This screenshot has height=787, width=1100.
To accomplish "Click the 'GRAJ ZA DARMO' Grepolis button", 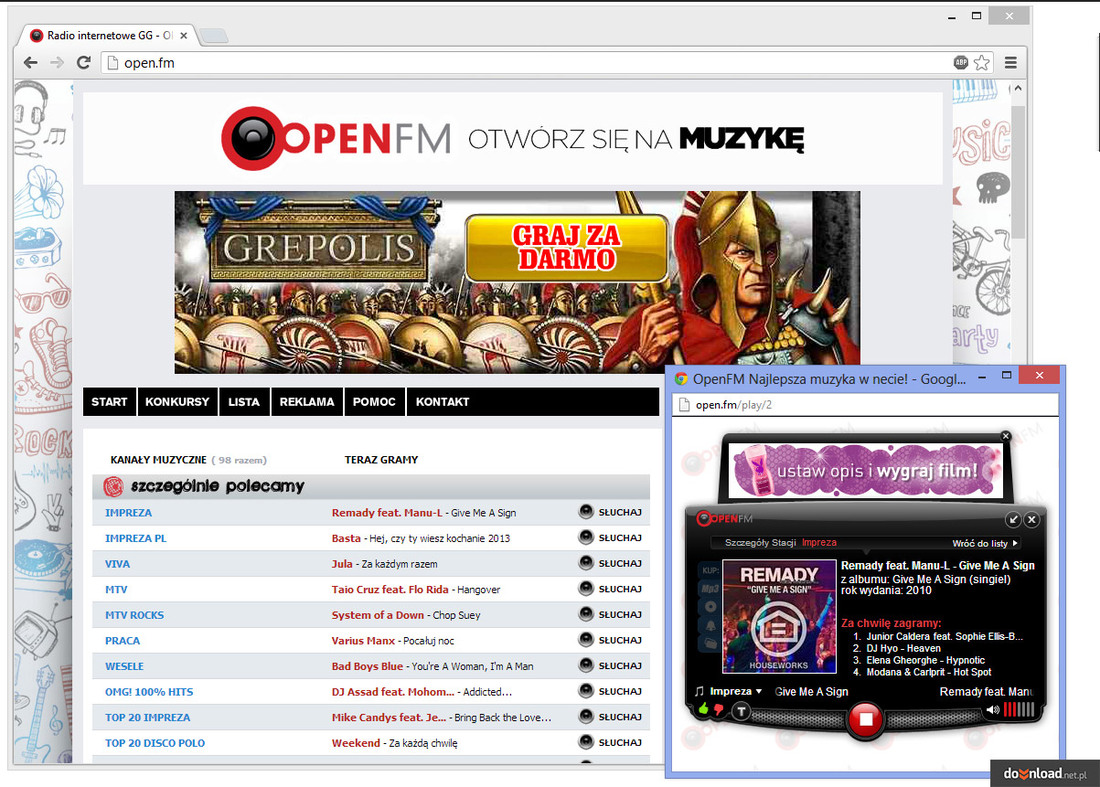I will (566, 248).
